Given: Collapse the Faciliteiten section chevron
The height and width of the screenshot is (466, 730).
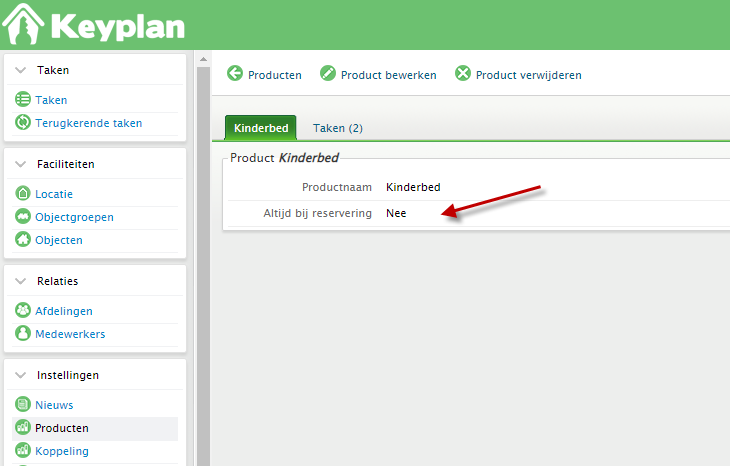Looking at the screenshot, I should pos(20,164).
